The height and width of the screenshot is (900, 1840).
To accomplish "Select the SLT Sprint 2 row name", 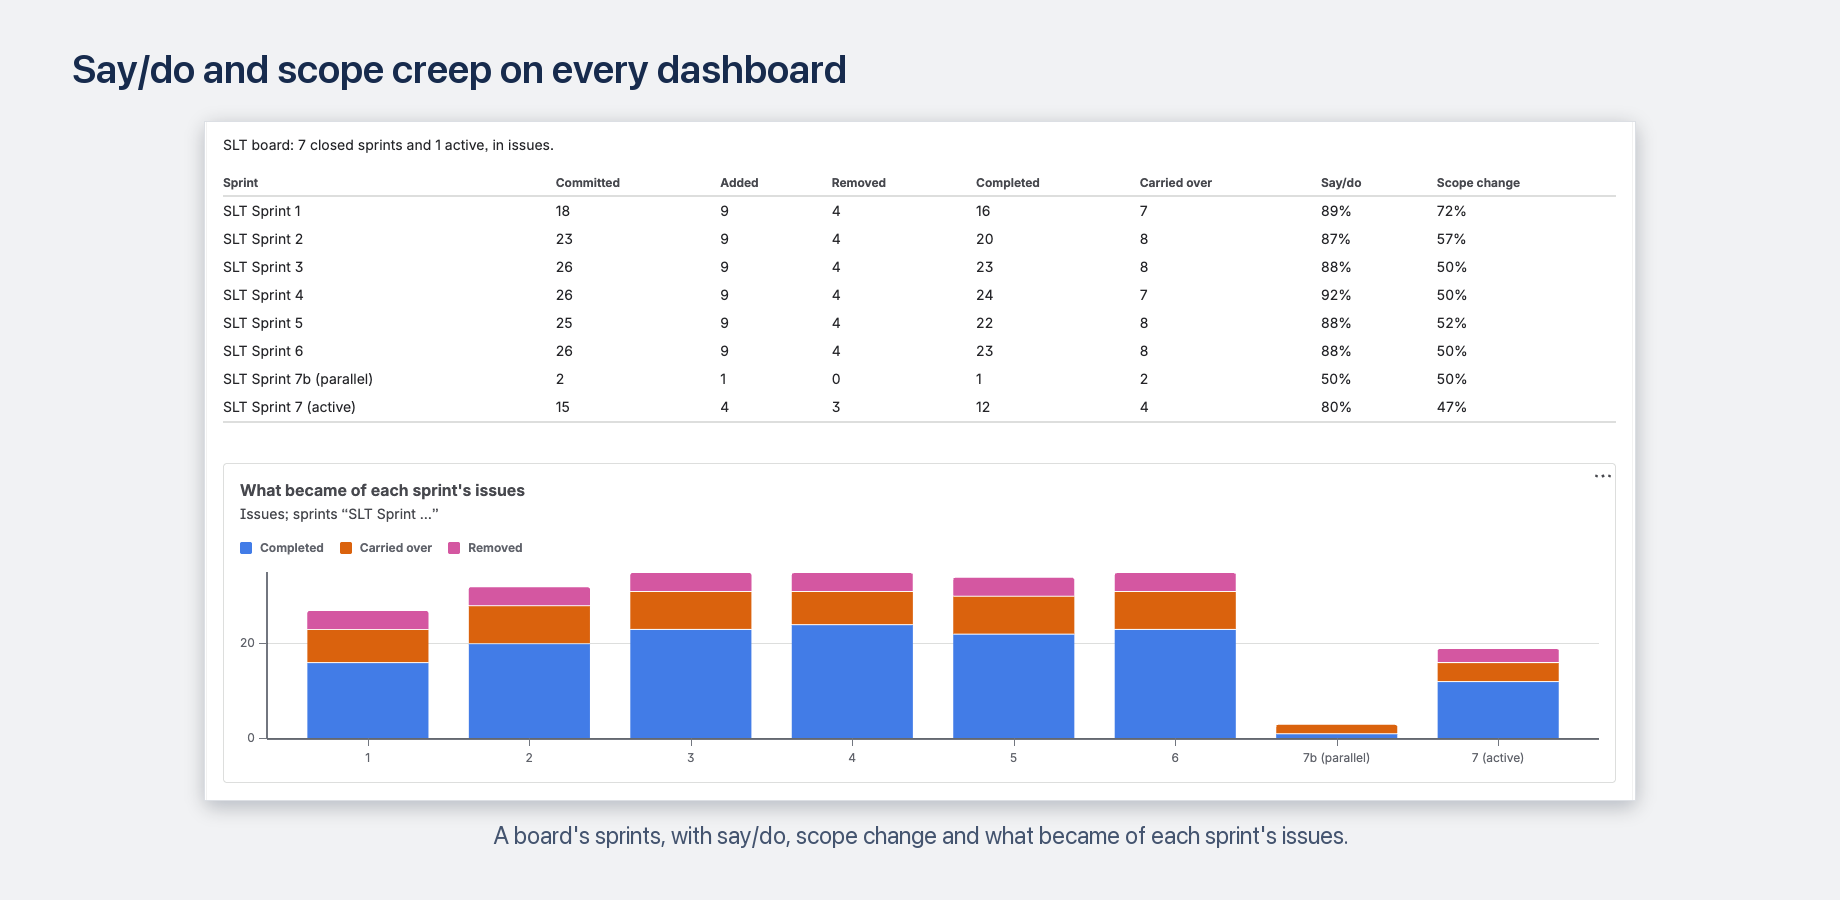I will pyautogui.click(x=263, y=239).
